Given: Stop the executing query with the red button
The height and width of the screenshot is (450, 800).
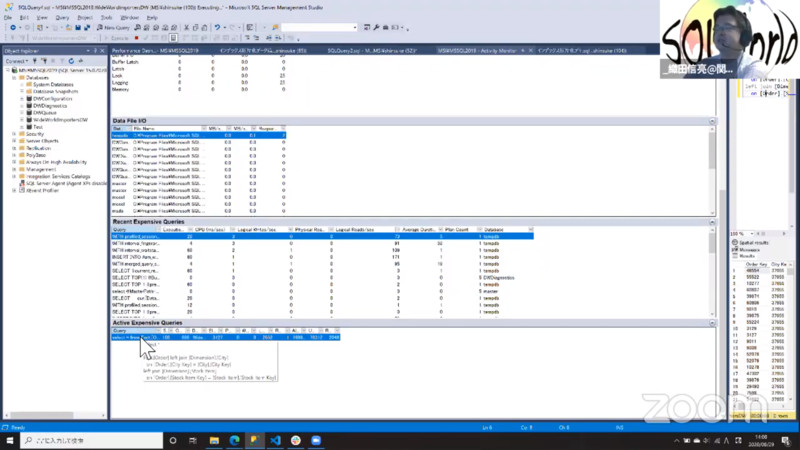Looking at the screenshot, I should pos(136,38).
